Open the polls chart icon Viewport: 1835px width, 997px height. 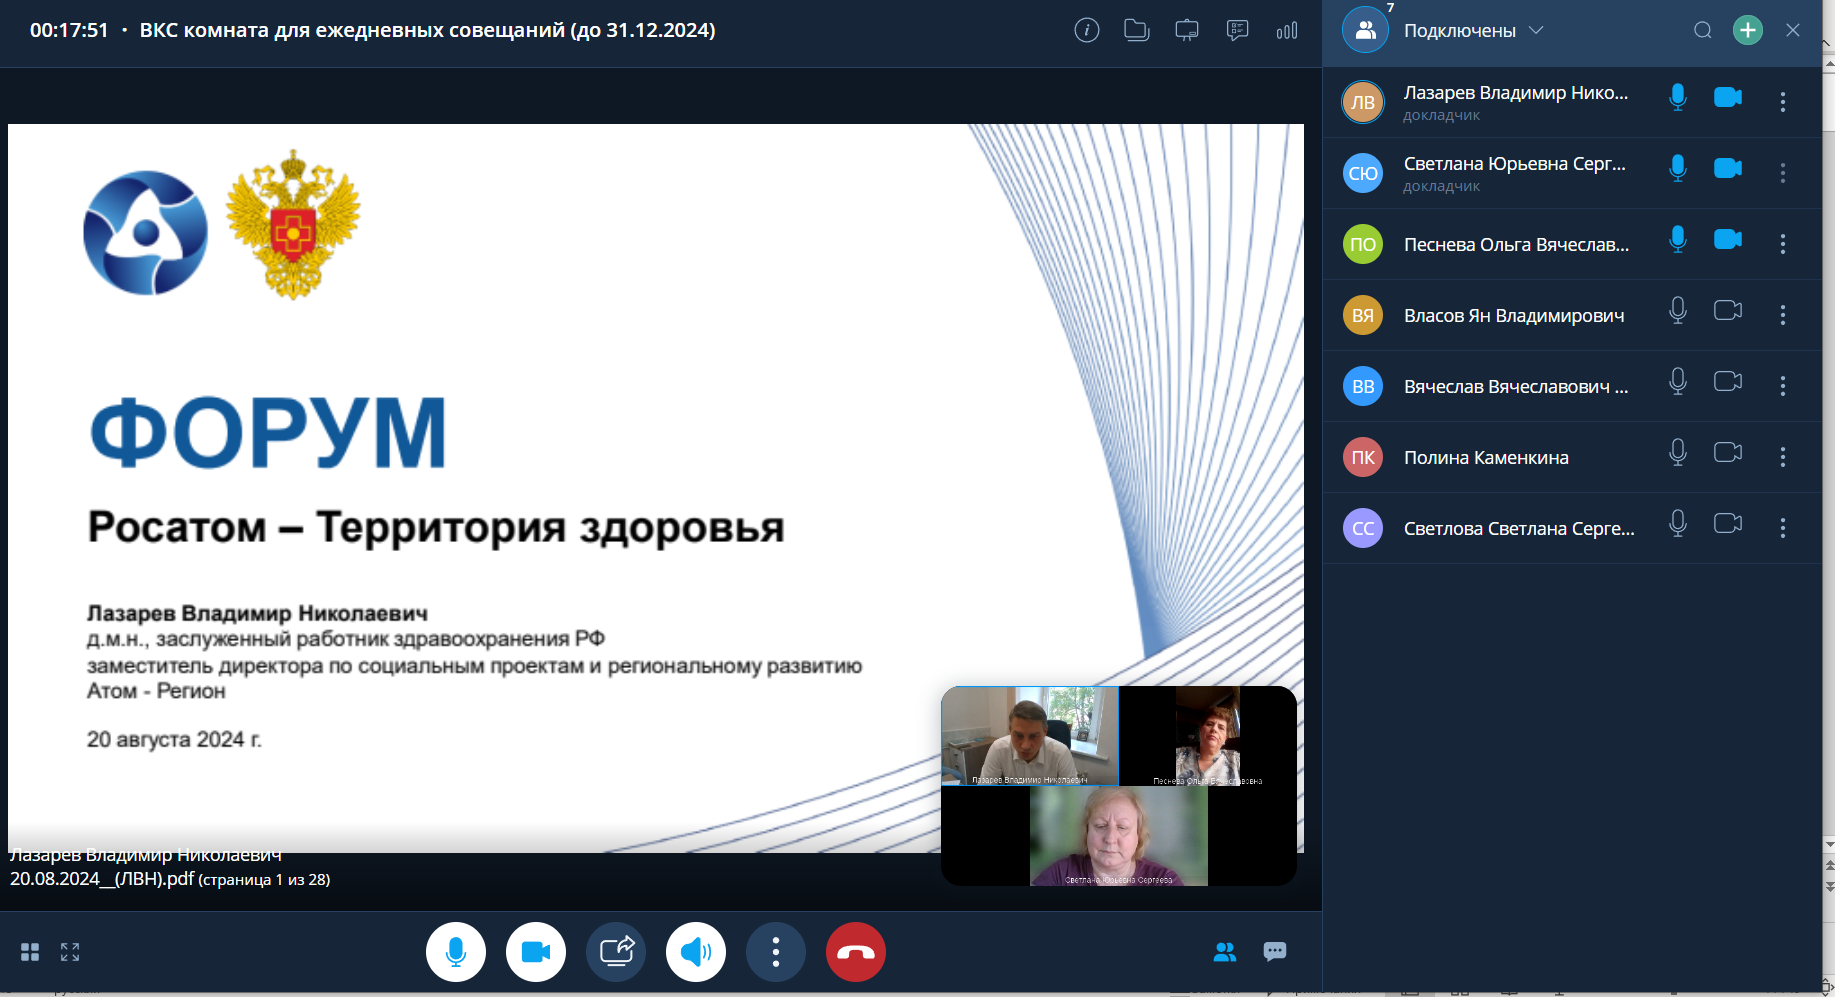[1287, 30]
